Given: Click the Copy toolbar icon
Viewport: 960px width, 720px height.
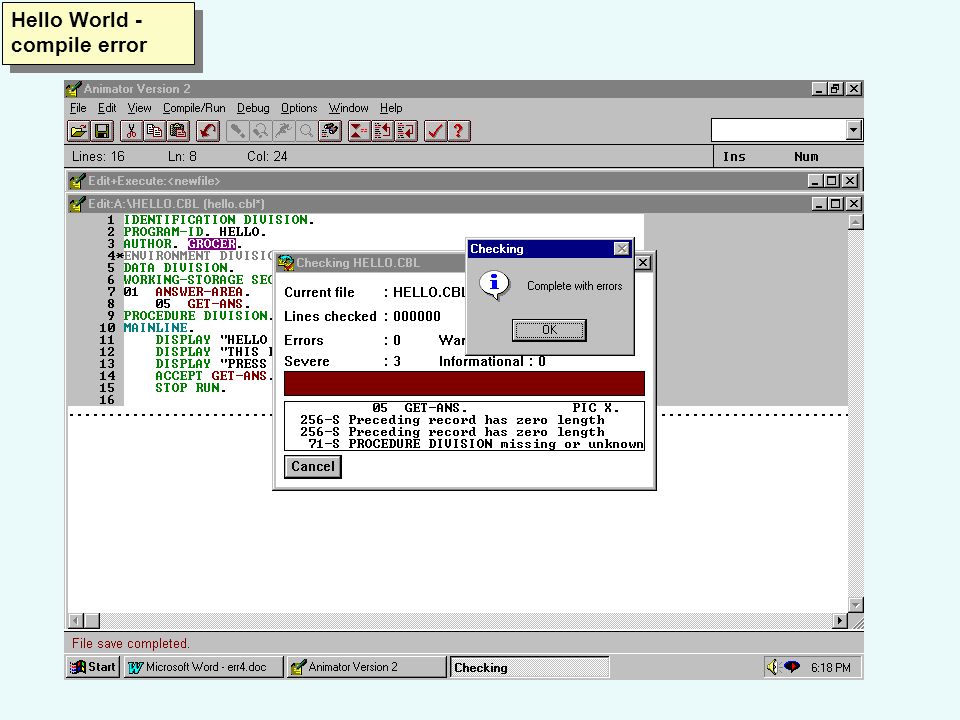Looking at the screenshot, I should (x=154, y=131).
